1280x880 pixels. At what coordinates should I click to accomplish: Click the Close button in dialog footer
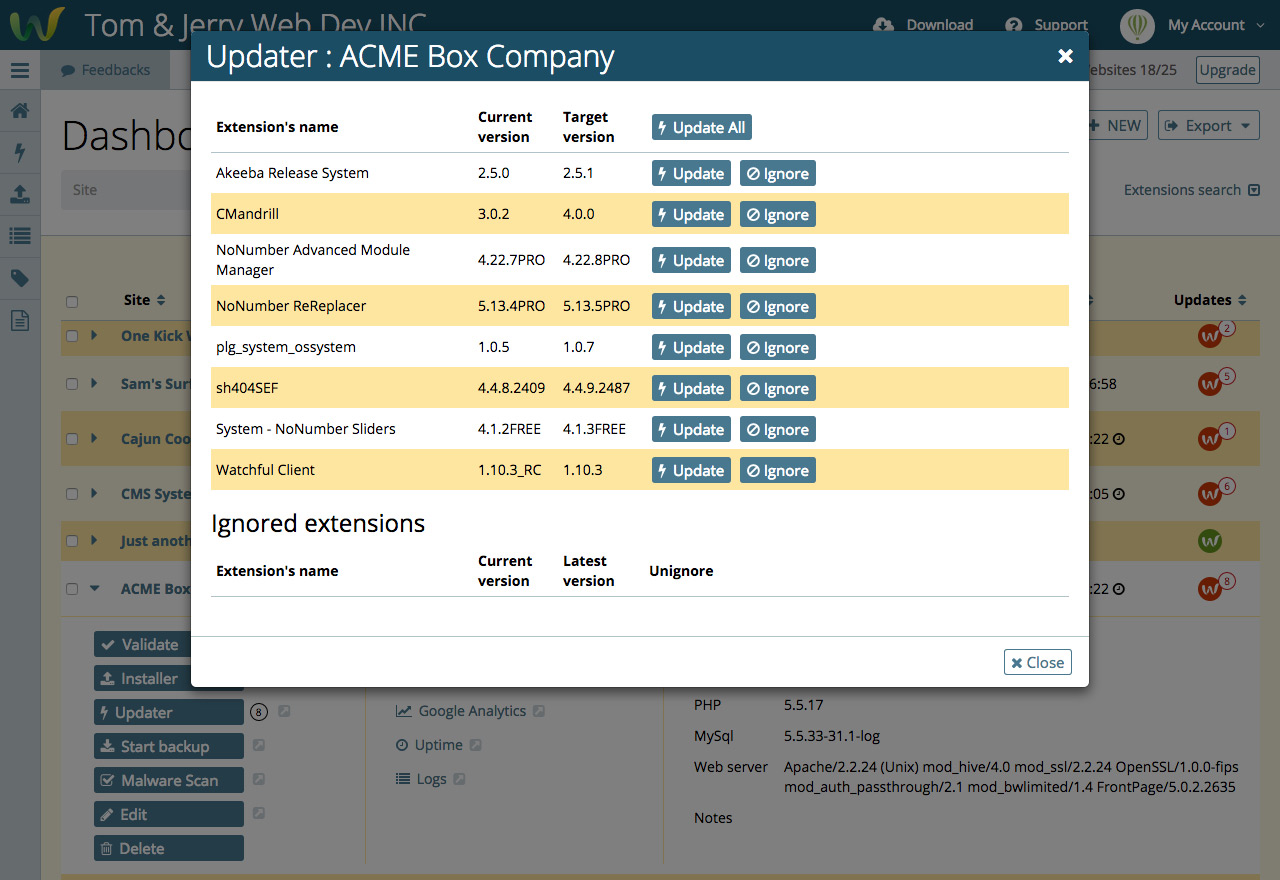point(1037,662)
